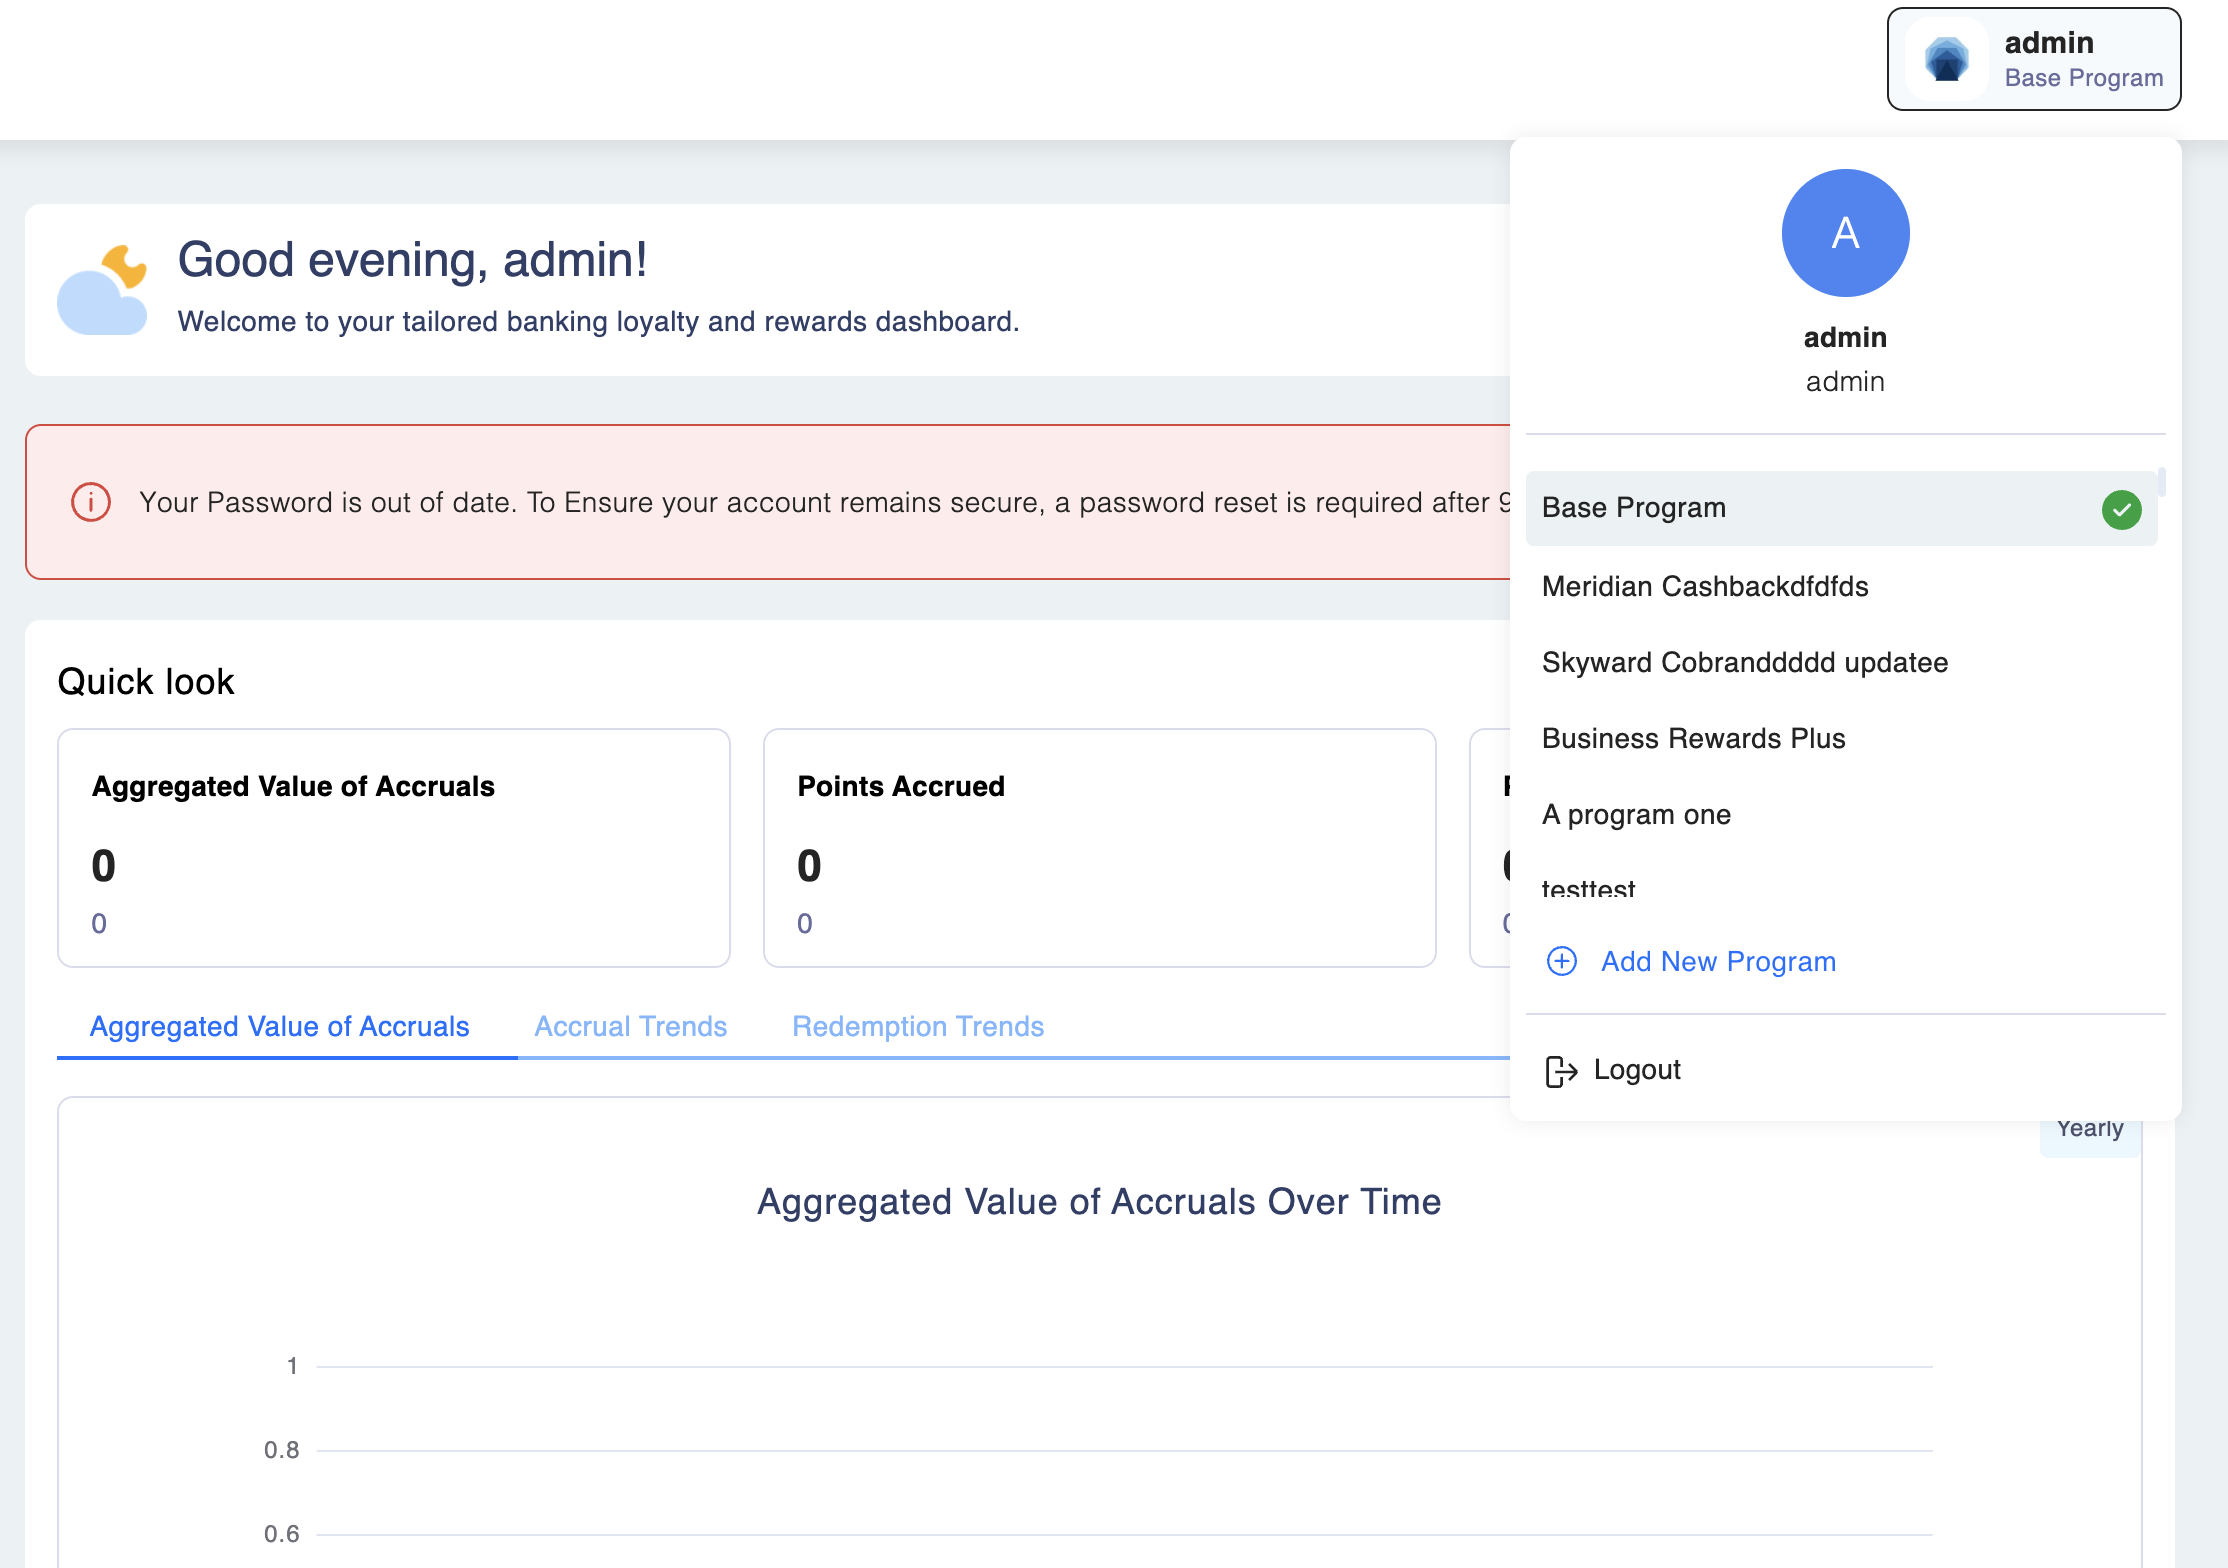Click the red info icon in password alert
This screenshot has height=1568, width=2228.
(91, 502)
